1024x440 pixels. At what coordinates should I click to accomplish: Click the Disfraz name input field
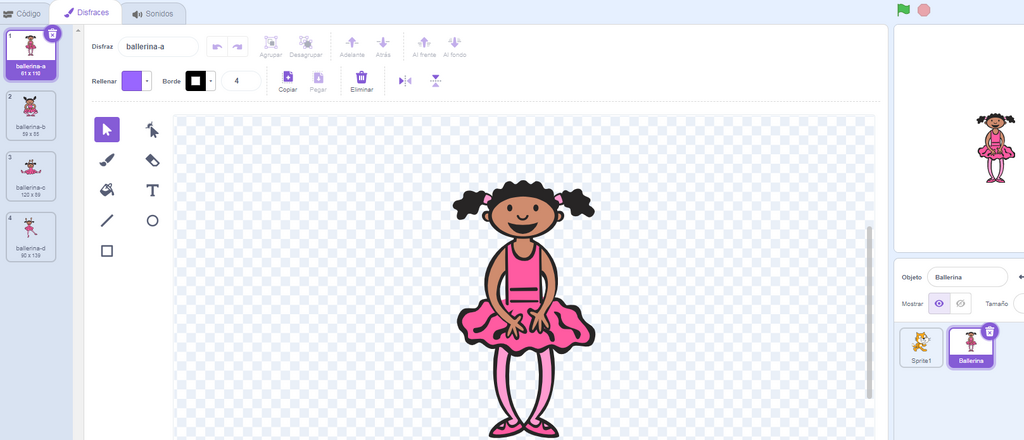pos(159,46)
